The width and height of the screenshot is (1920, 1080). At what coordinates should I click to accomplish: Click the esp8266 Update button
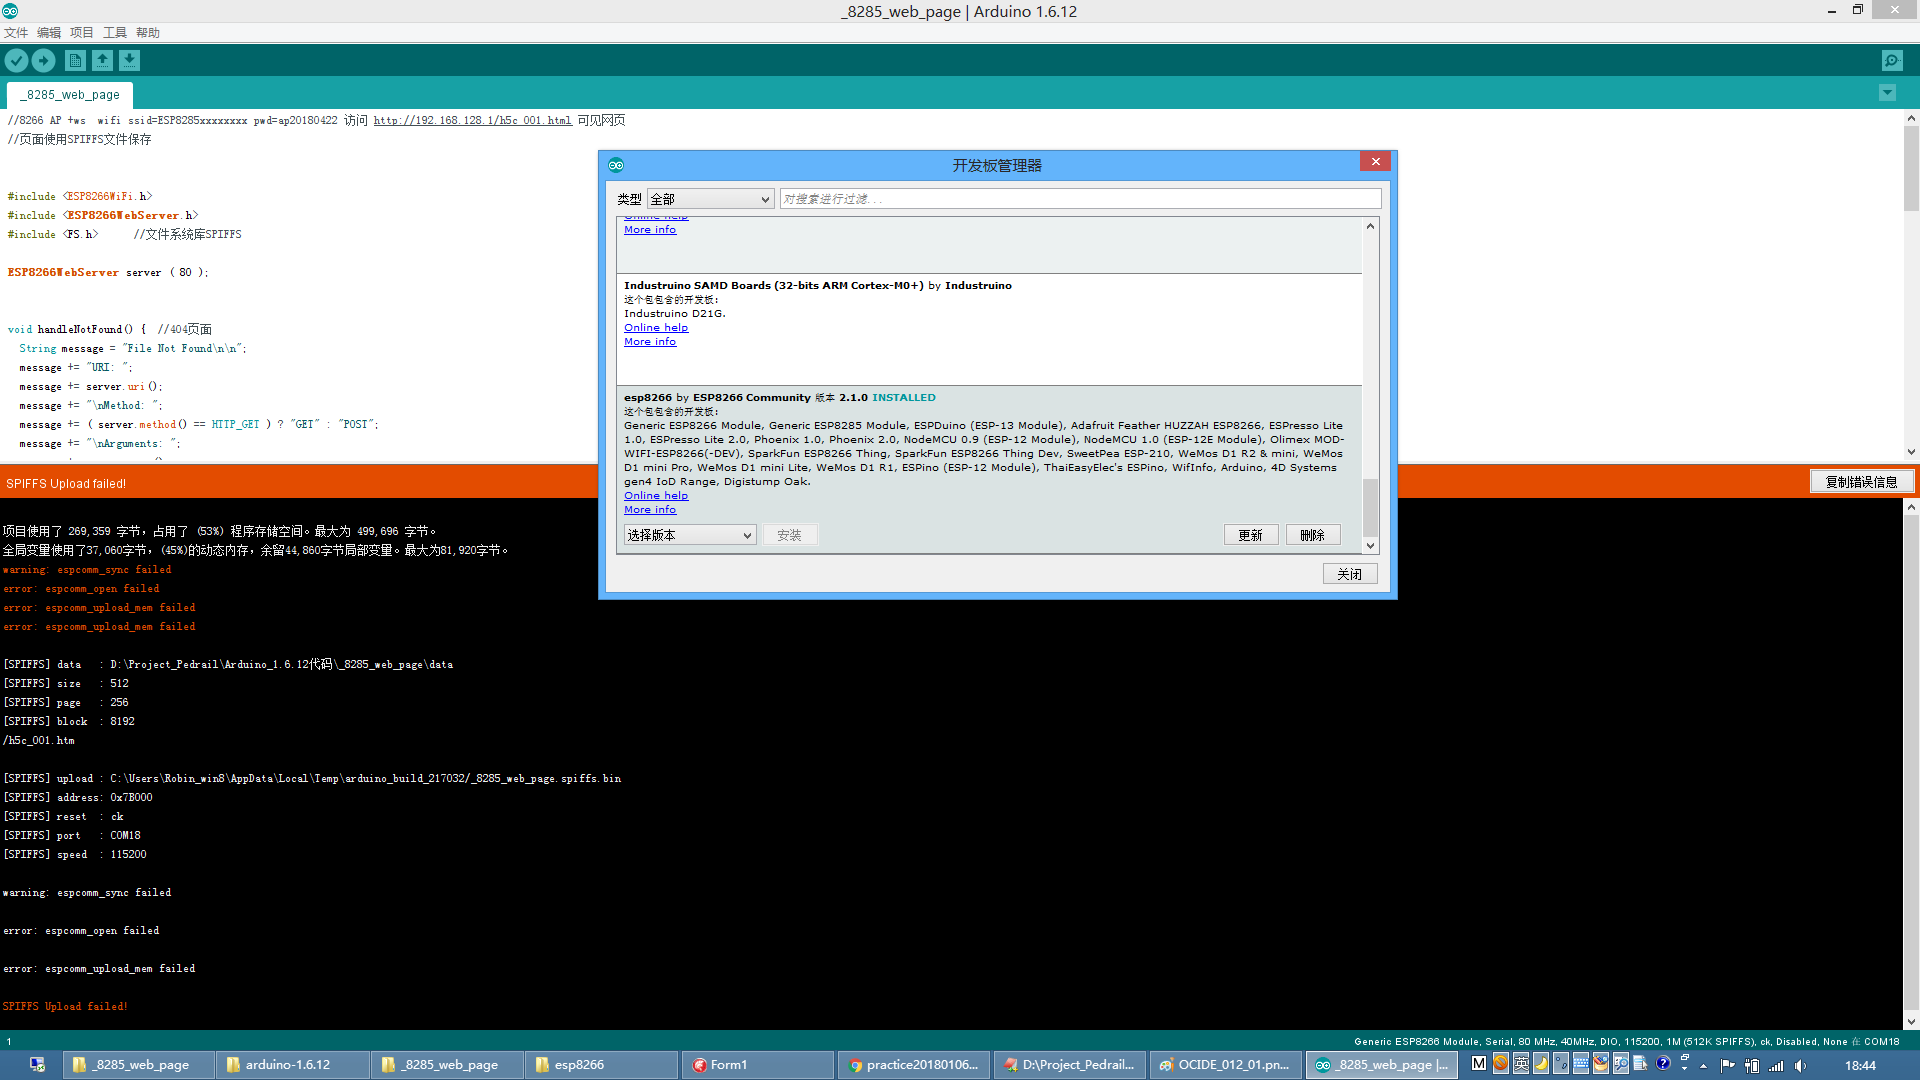[1250, 535]
